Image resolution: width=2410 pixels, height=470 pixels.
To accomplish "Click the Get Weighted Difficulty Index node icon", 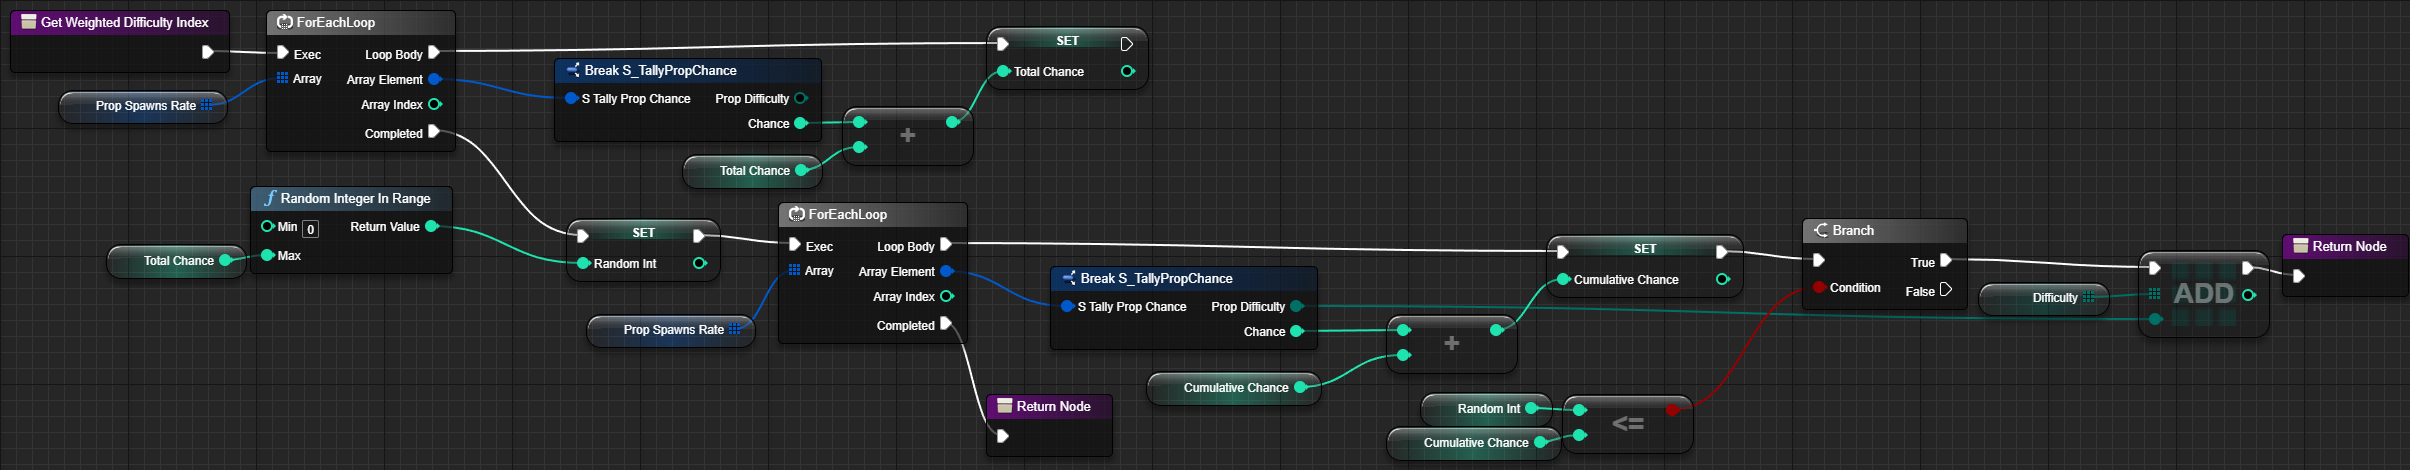I will [28, 22].
